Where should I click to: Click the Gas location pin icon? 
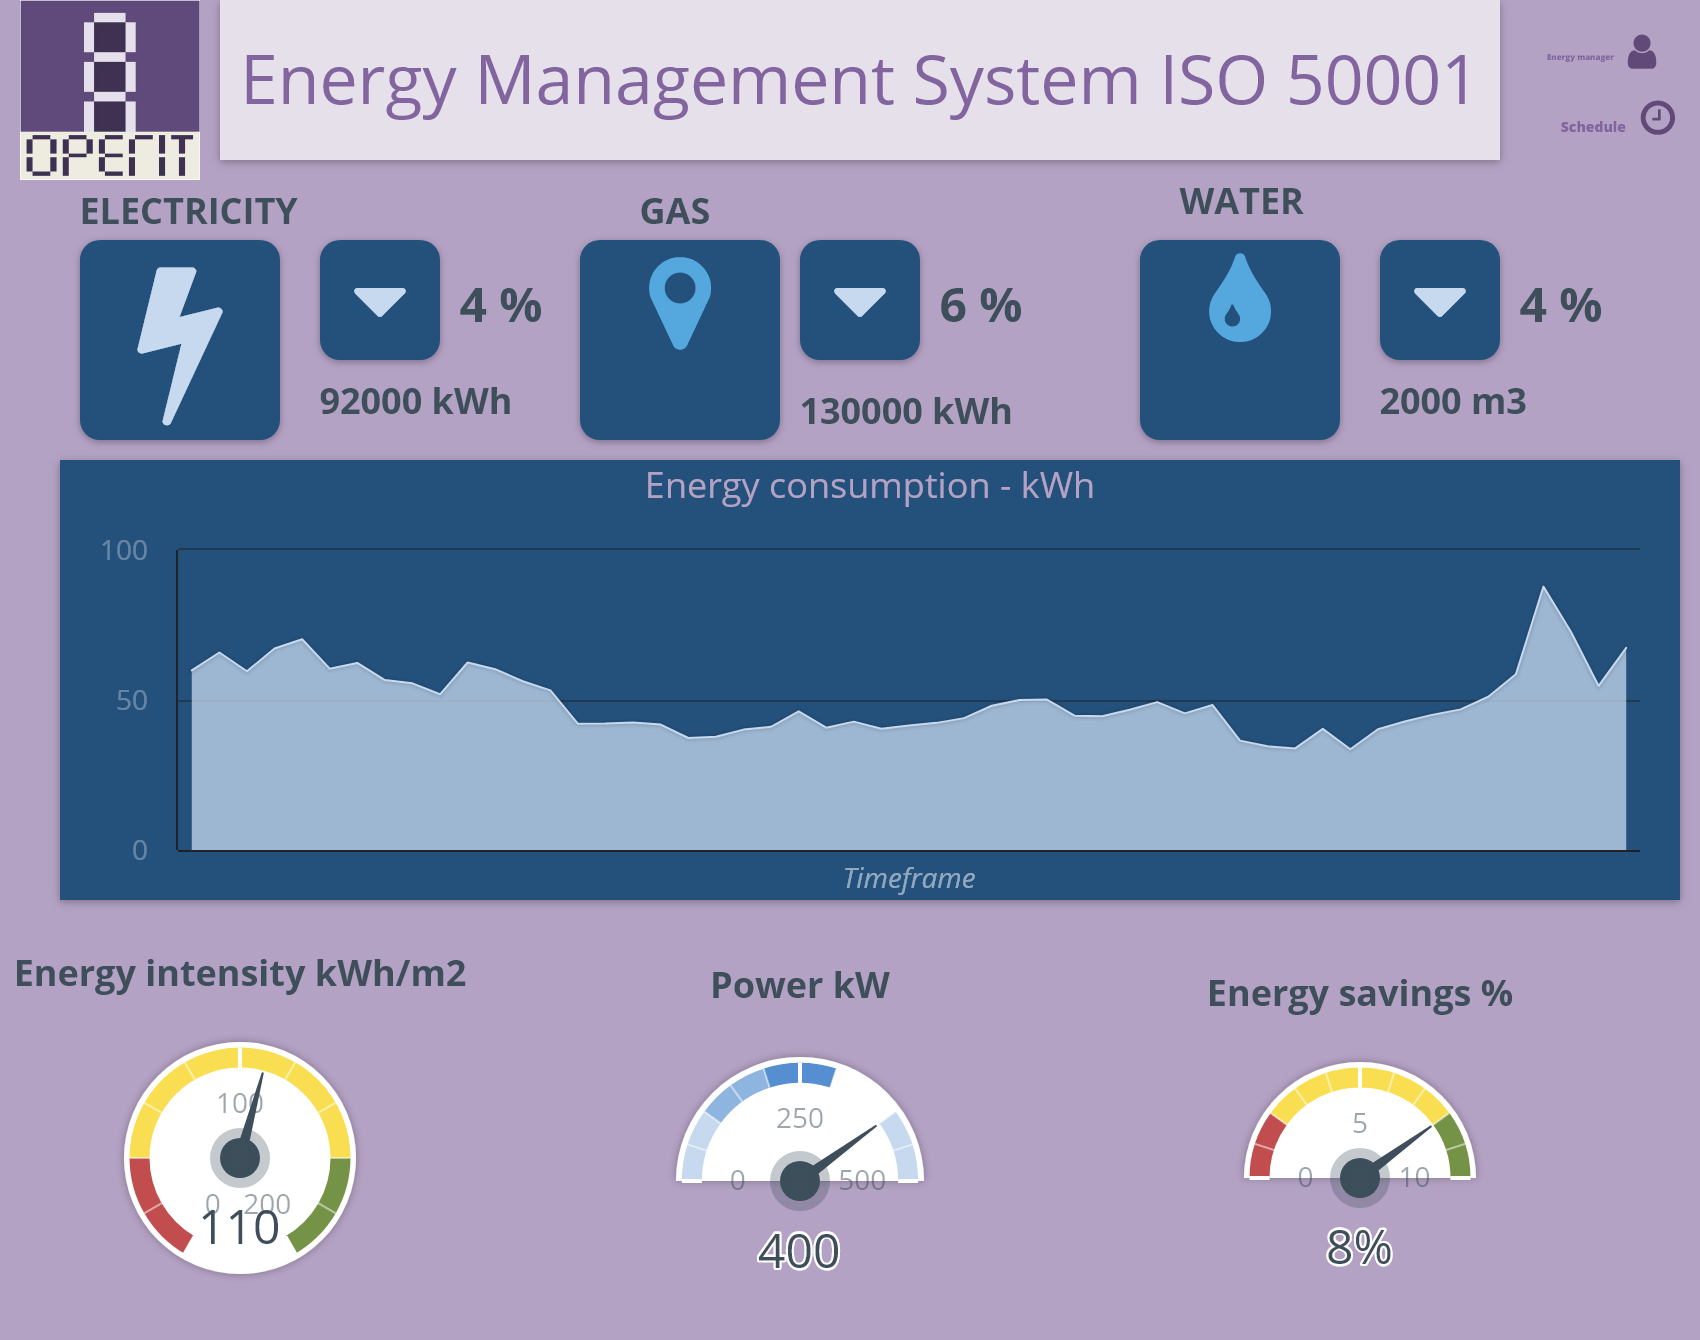[x=680, y=300]
